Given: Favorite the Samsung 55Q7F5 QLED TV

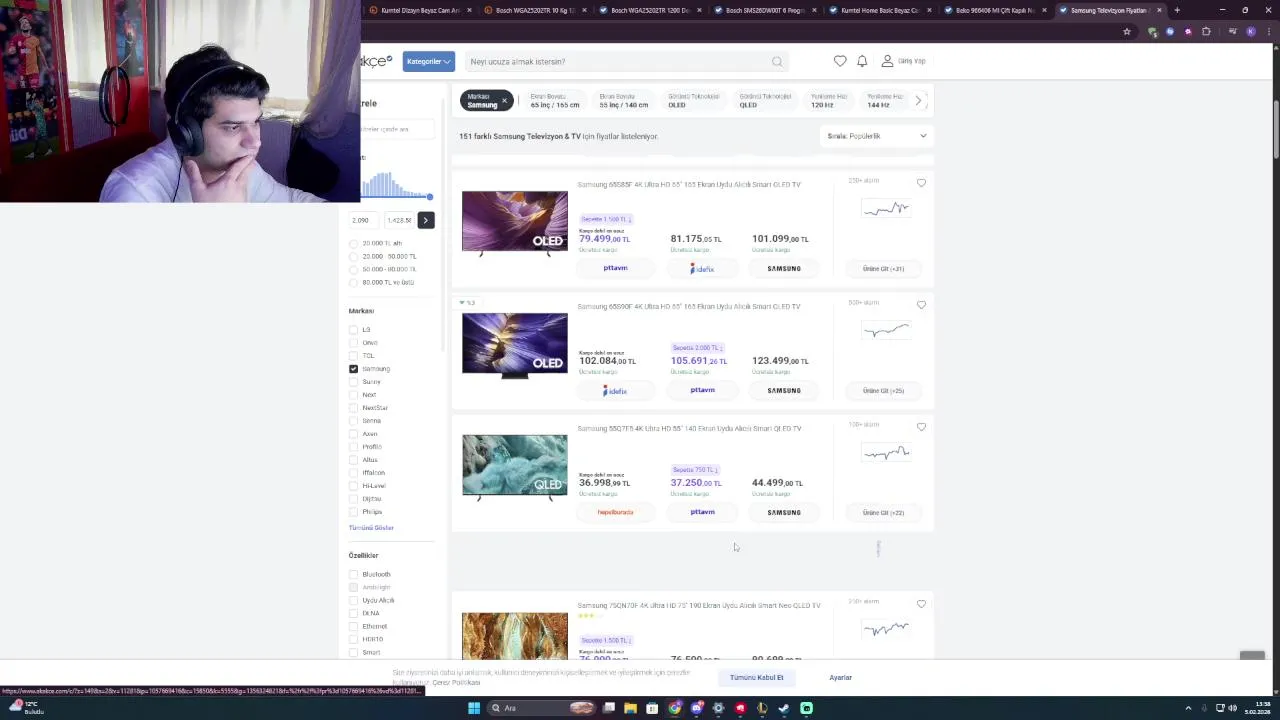Looking at the screenshot, I should click(921, 427).
